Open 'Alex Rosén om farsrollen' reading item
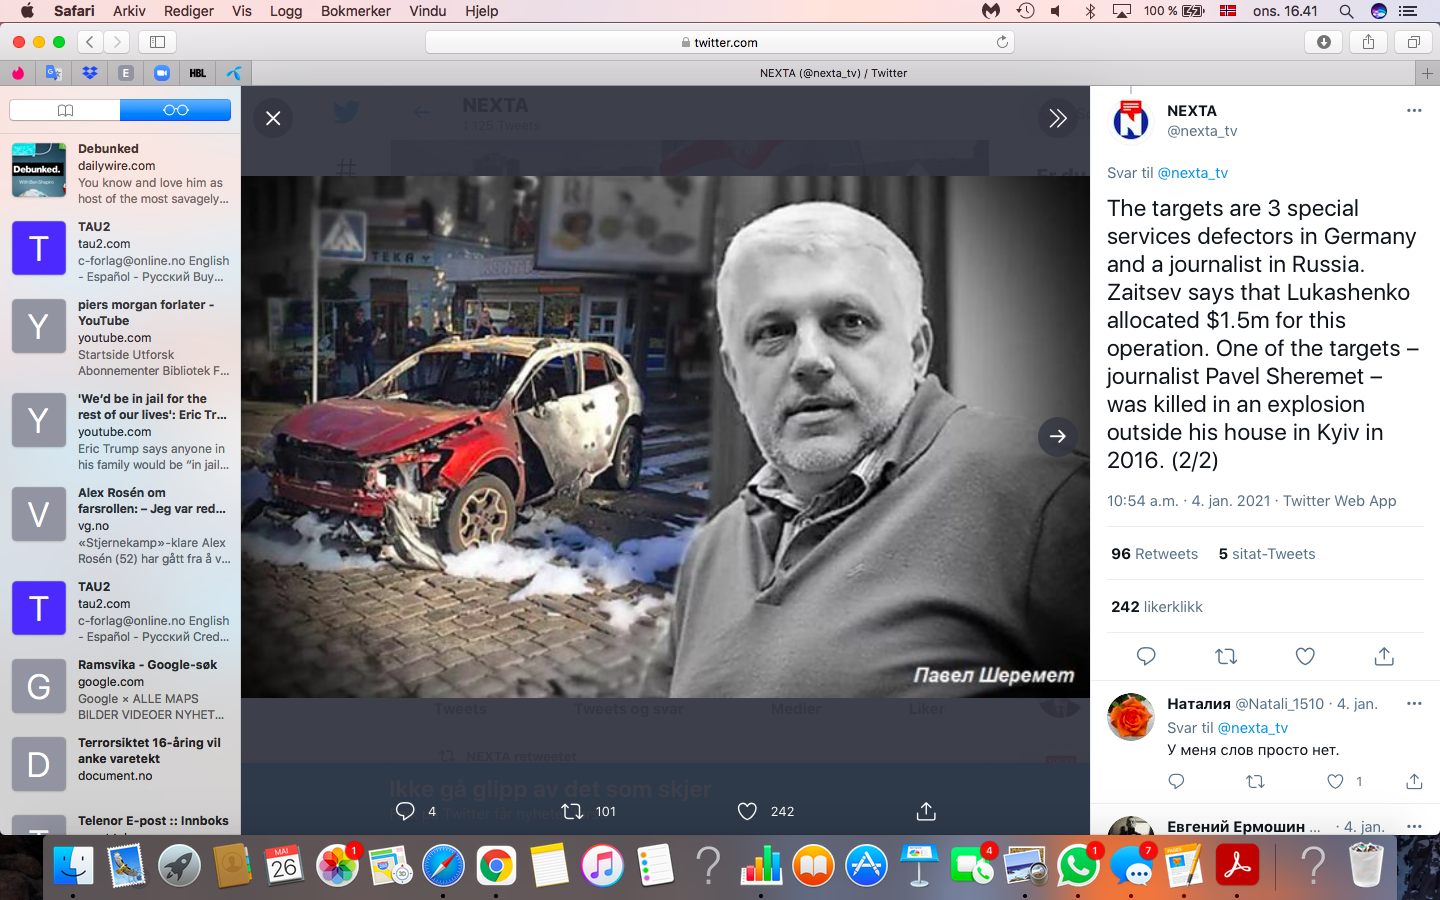 click(x=120, y=525)
